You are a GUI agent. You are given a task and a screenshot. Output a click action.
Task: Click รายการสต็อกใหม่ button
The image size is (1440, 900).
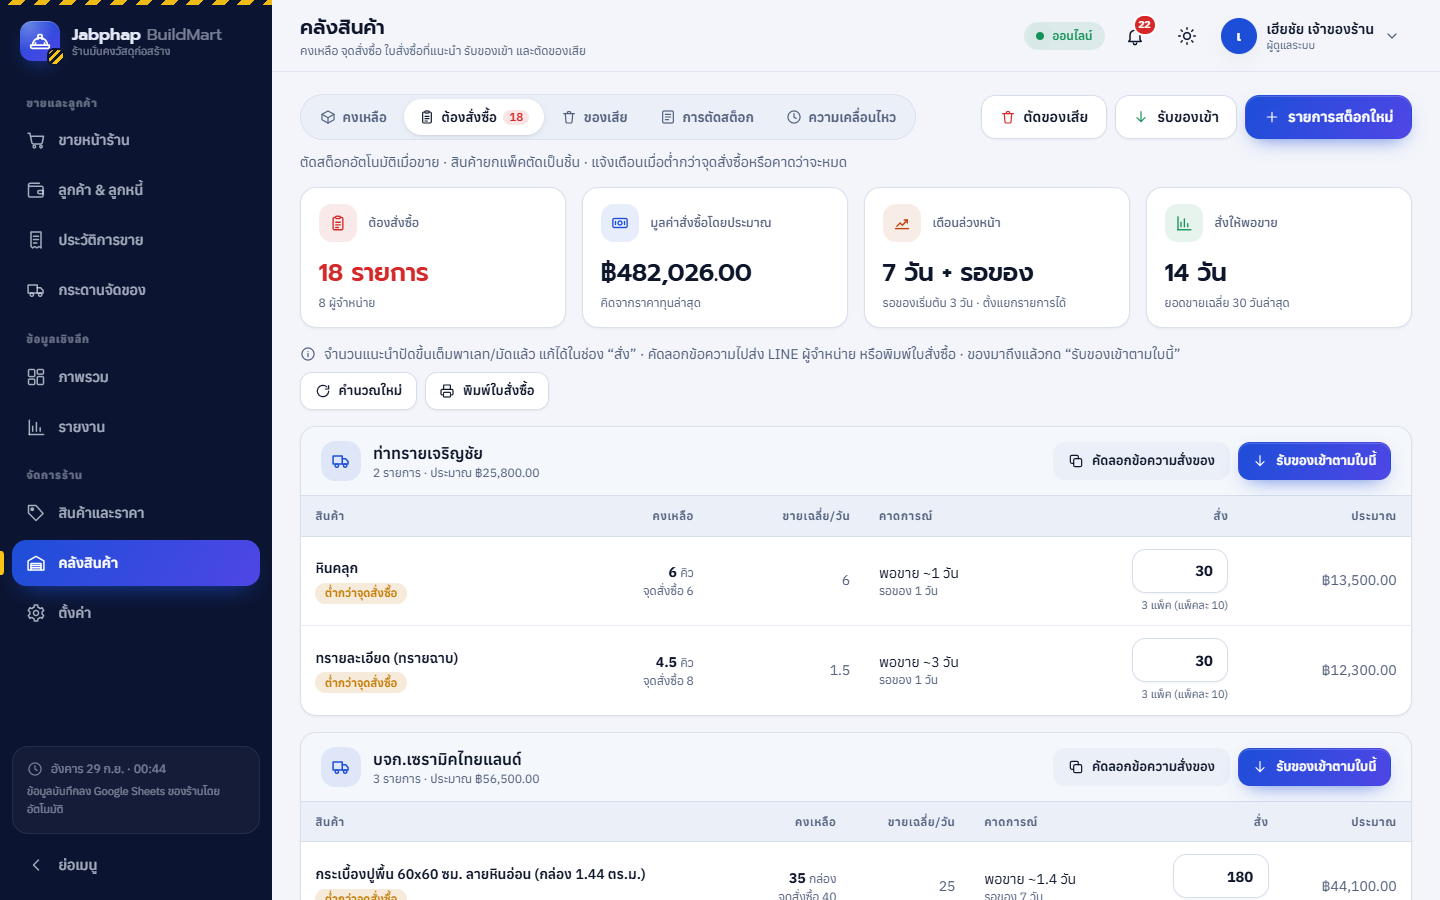coord(1328,117)
